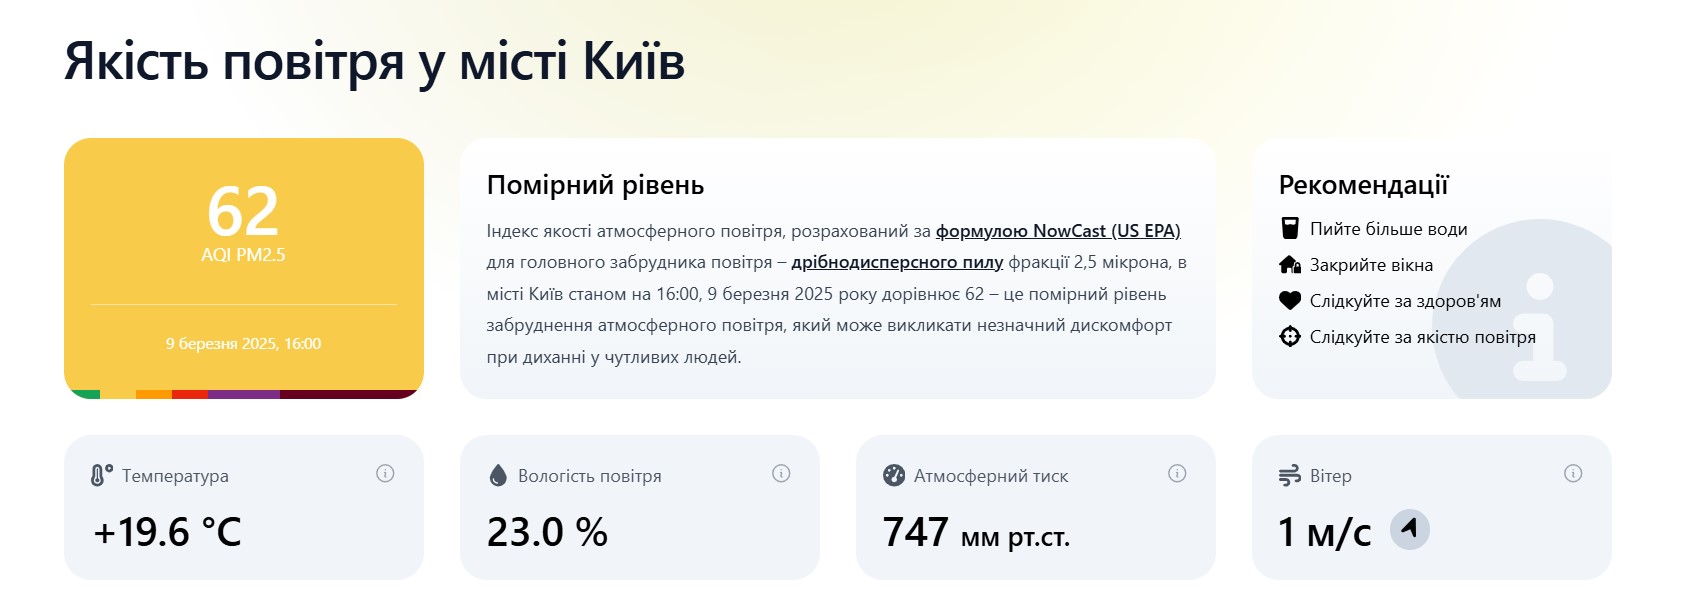Viewport: 1691px width, 608px height.
Task: Click the water glass icon in recommendations
Action: [x=1290, y=228]
